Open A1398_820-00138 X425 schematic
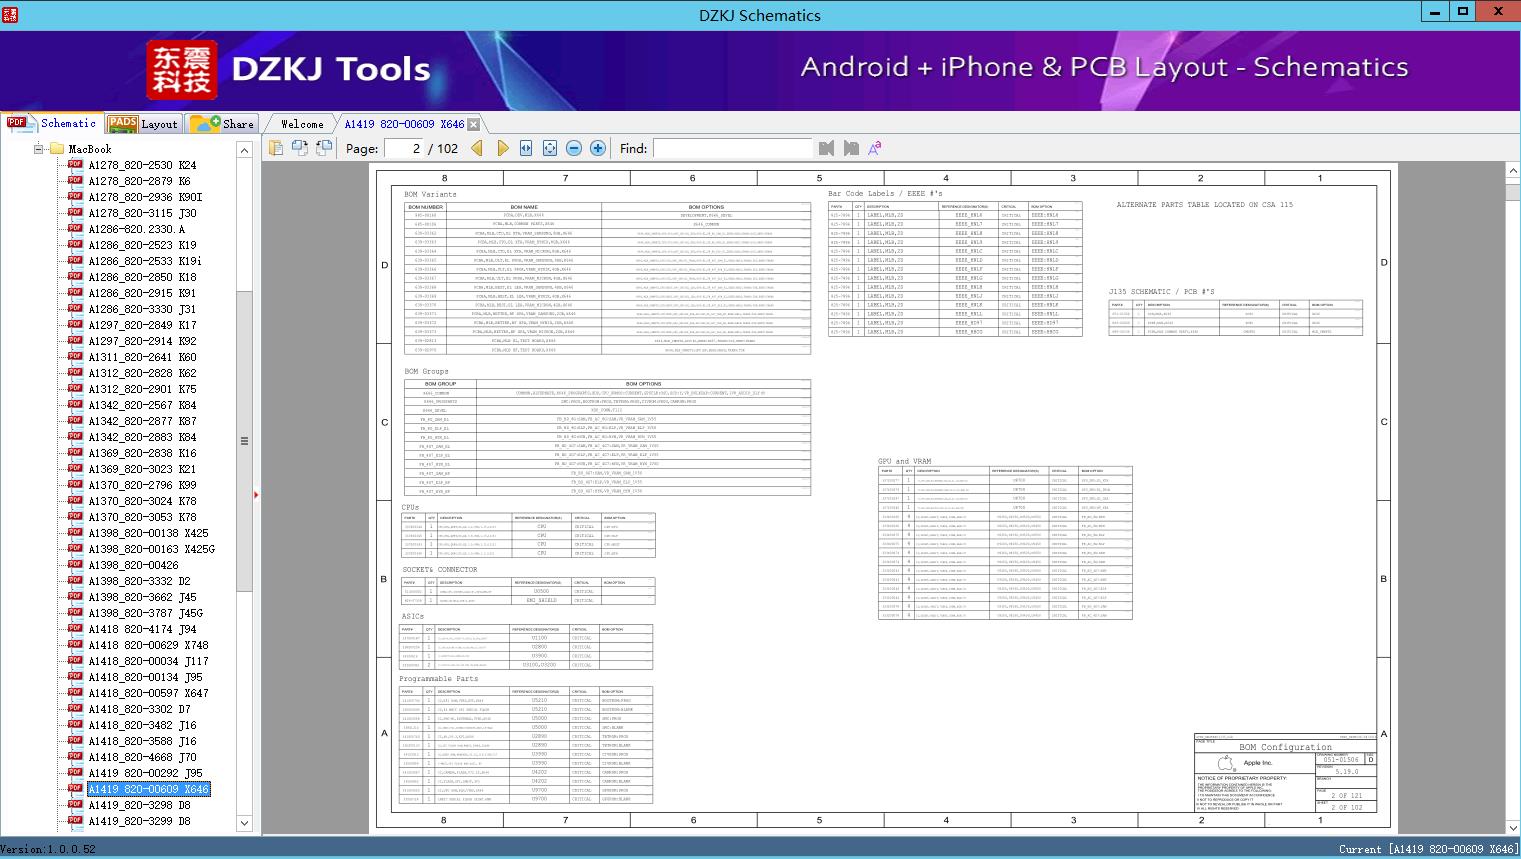This screenshot has width=1521, height=859. coord(148,533)
